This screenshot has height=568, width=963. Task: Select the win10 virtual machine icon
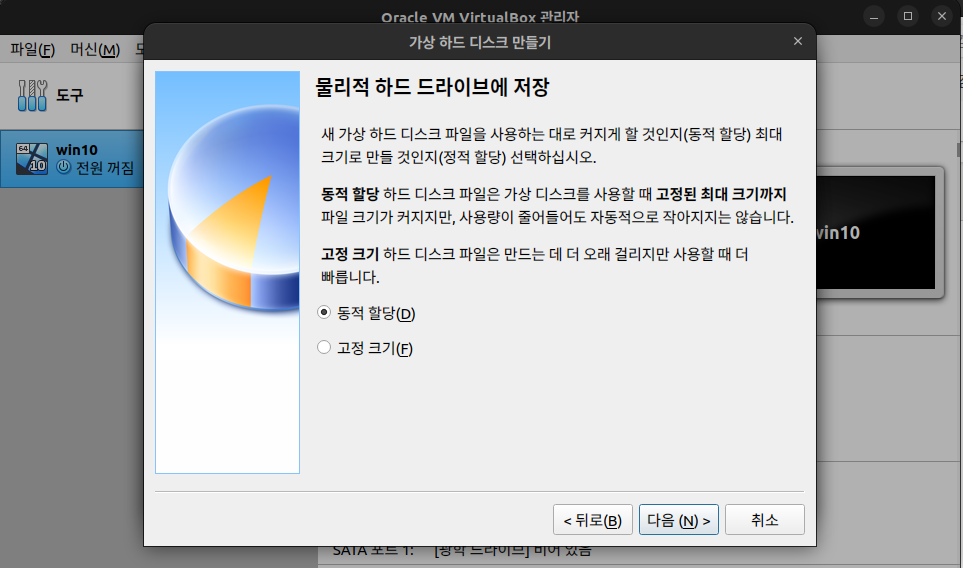(32, 158)
